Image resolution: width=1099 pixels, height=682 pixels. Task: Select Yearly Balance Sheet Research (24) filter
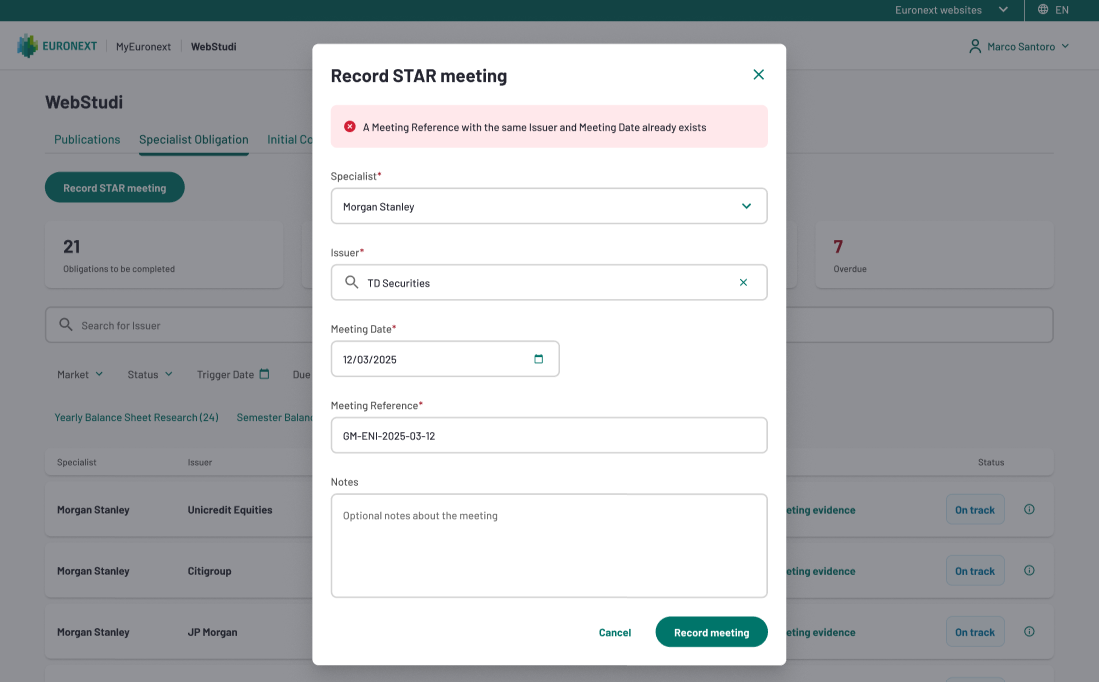click(137, 417)
